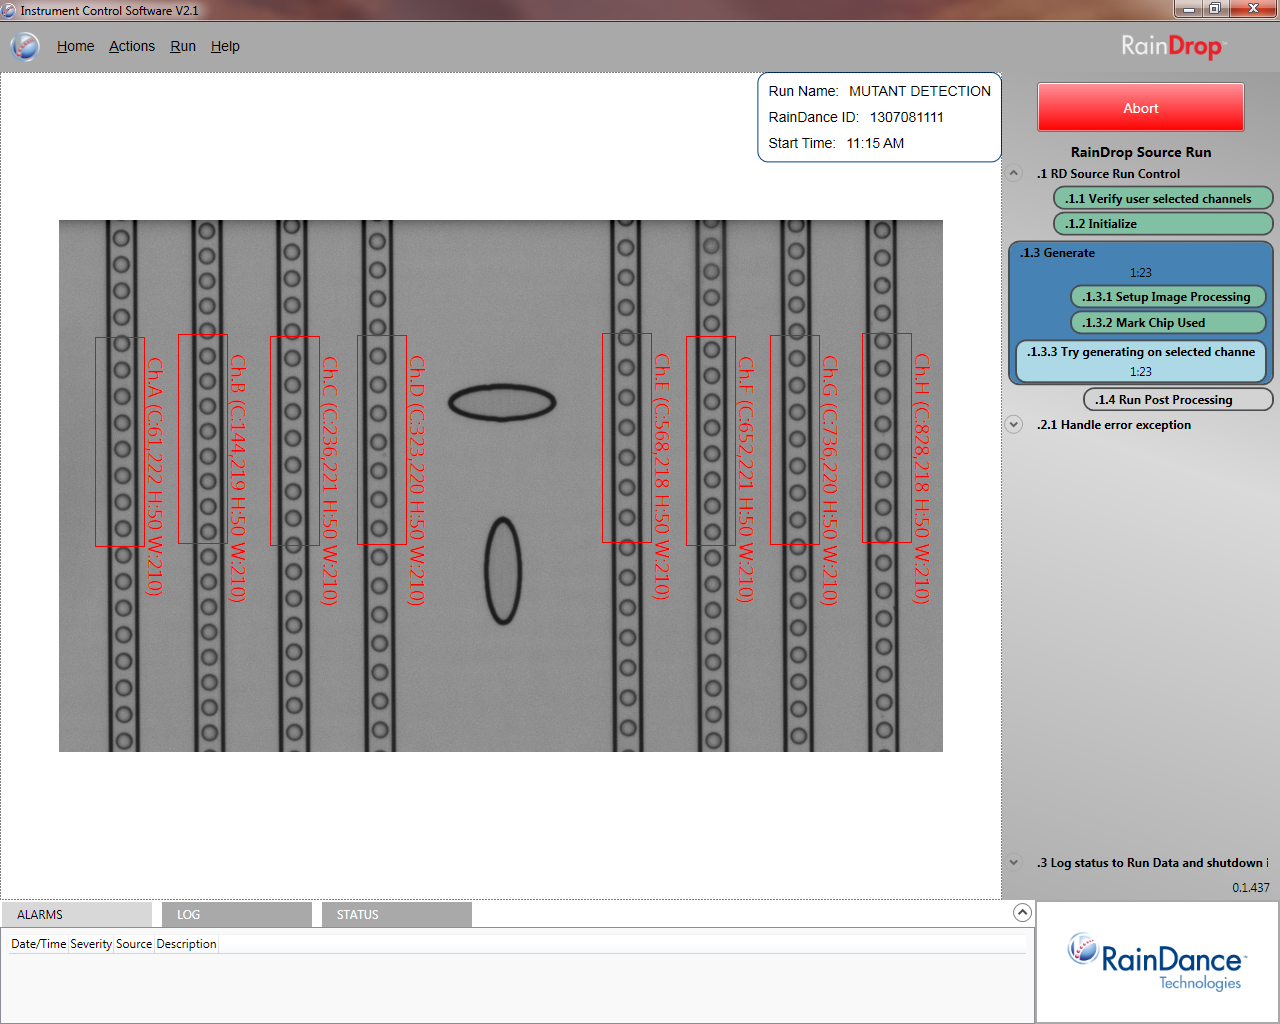Click the Ch.F channel label in the image
Image resolution: width=1280 pixels, height=1024 pixels.
[746, 479]
